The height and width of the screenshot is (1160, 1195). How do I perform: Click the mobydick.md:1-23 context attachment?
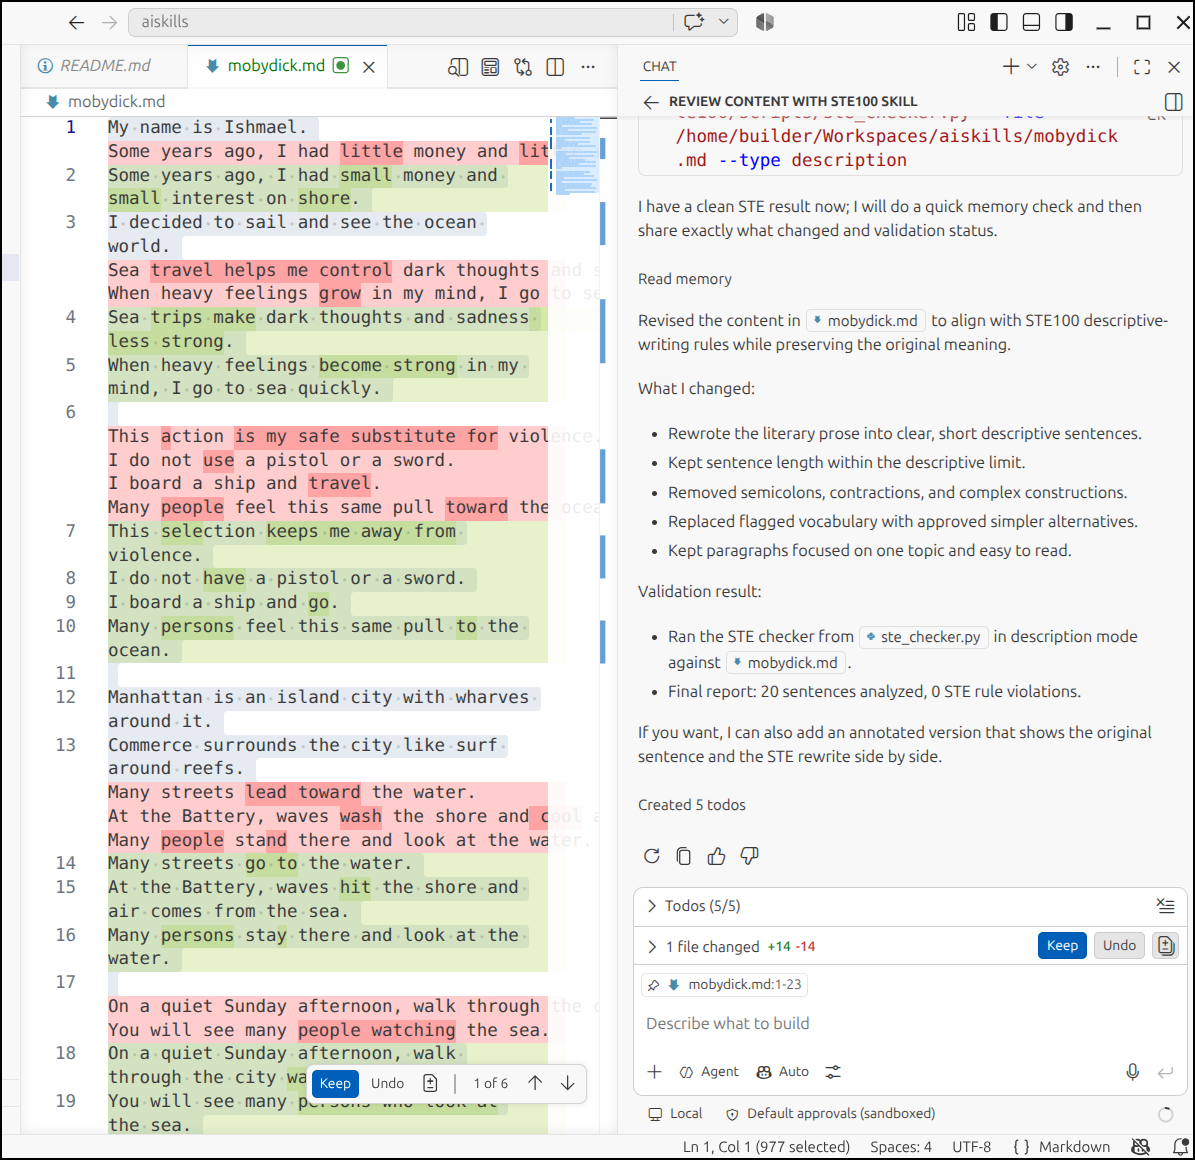[725, 985]
